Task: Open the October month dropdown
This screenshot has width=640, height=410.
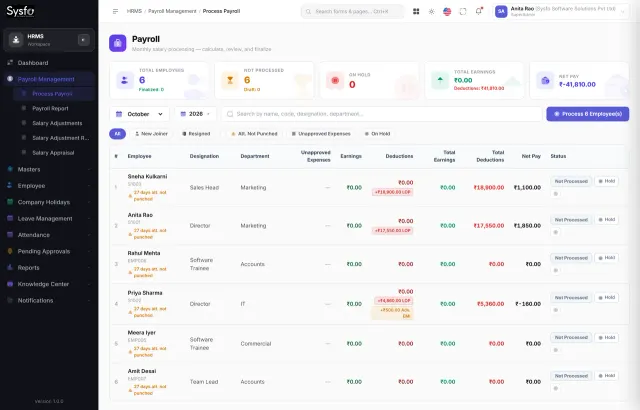Action: click(x=139, y=114)
